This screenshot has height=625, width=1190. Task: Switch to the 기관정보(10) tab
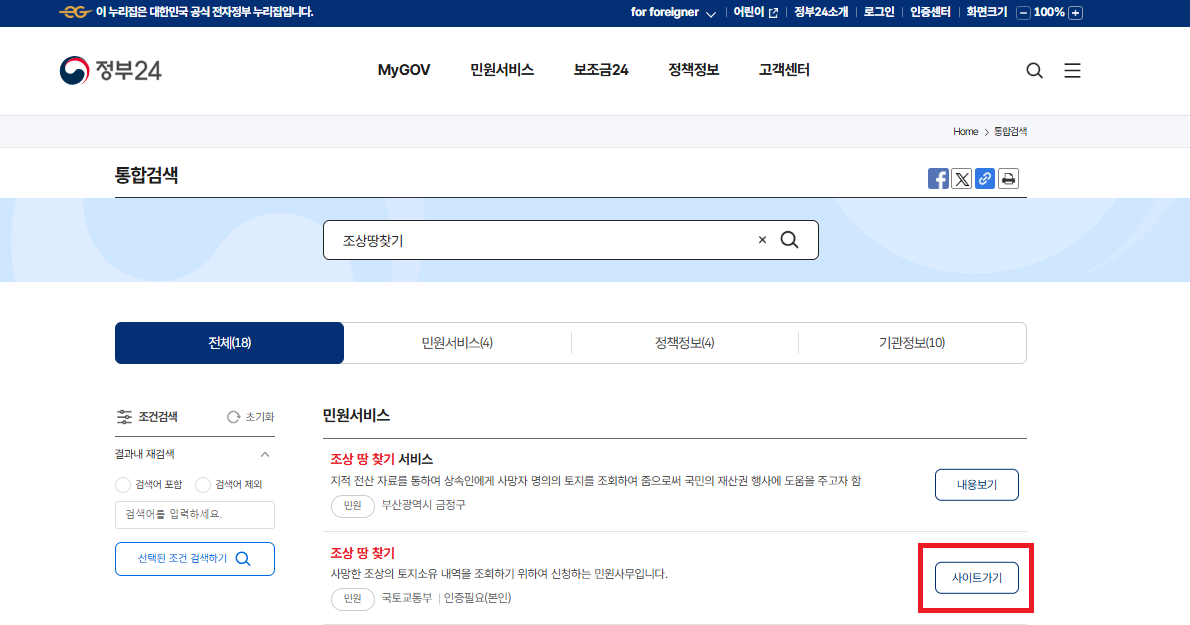912,342
